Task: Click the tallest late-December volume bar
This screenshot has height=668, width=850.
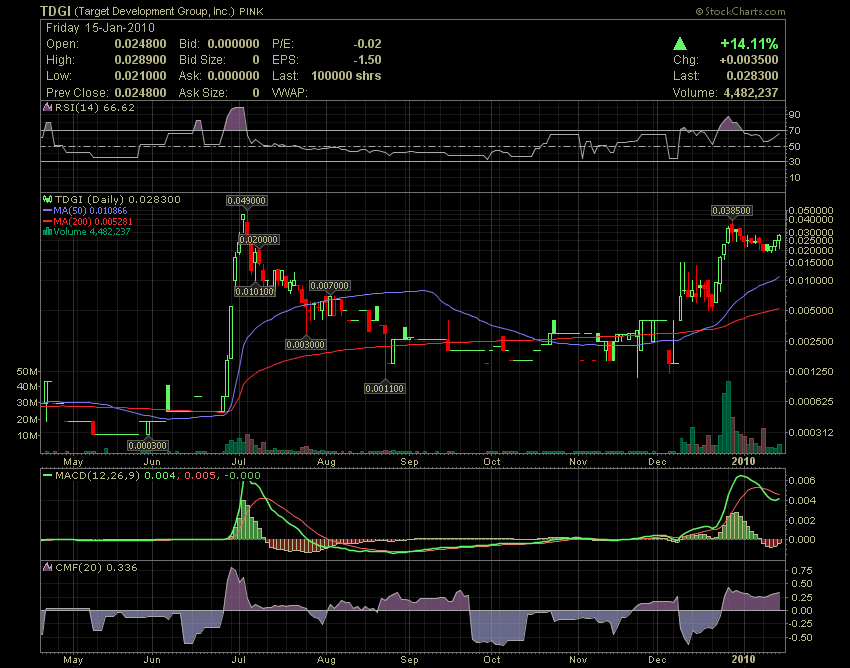Action: point(728,417)
